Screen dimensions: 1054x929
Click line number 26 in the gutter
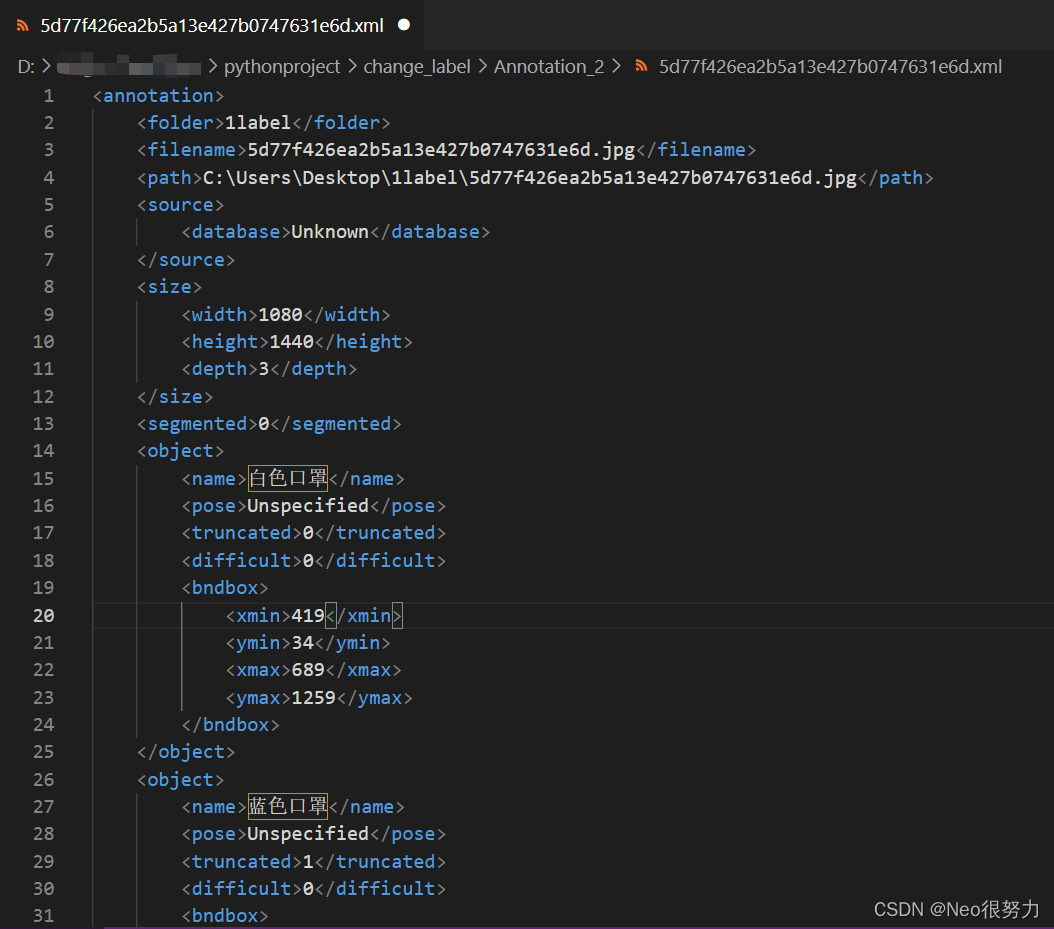tap(44, 780)
